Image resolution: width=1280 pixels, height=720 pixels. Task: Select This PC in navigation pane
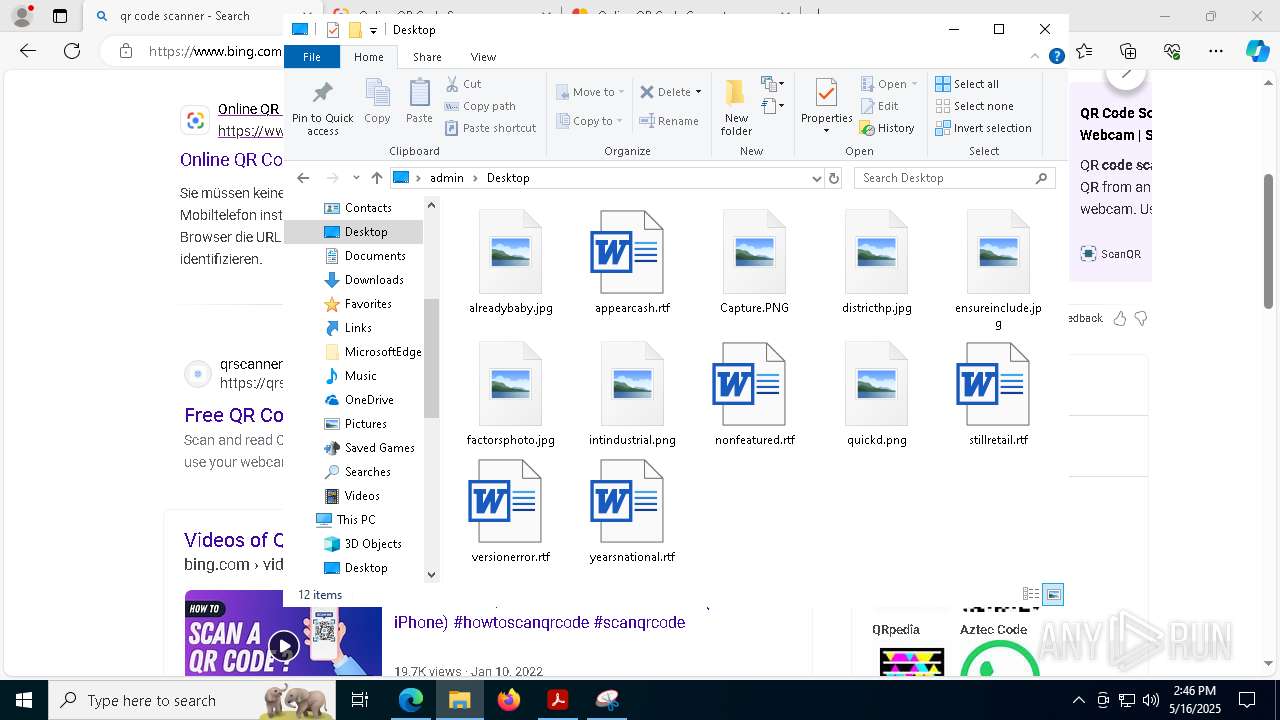click(345, 520)
